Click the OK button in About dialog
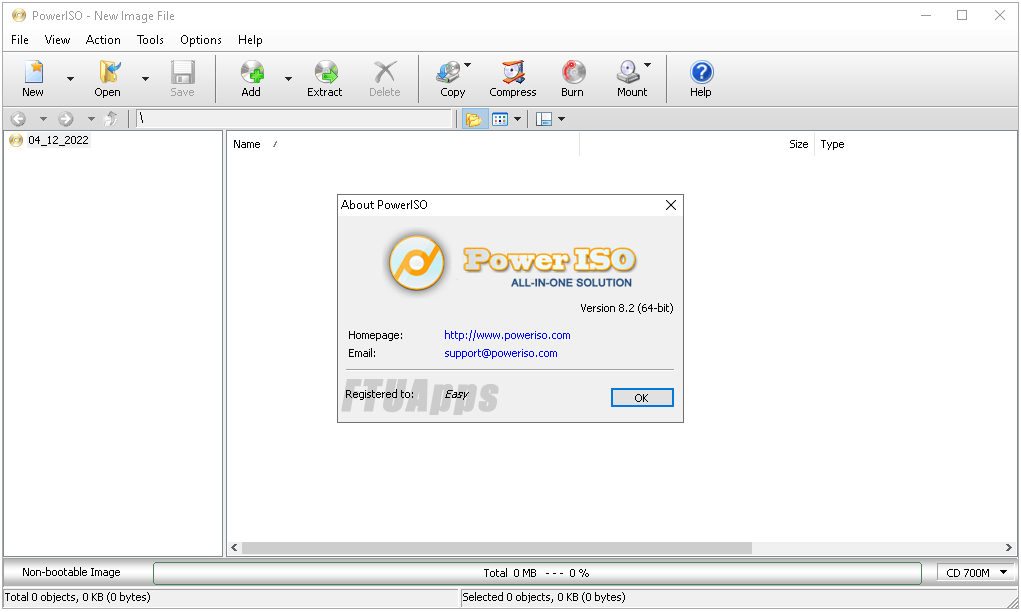Screen dimensions: 1021x612 click(x=641, y=398)
